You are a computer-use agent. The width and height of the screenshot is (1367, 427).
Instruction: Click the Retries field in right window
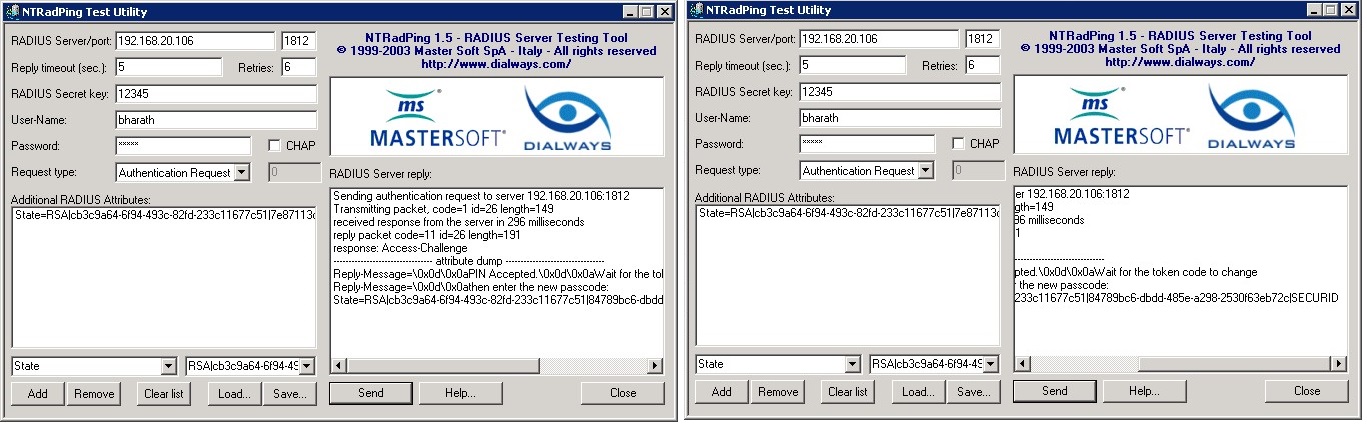coord(983,65)
